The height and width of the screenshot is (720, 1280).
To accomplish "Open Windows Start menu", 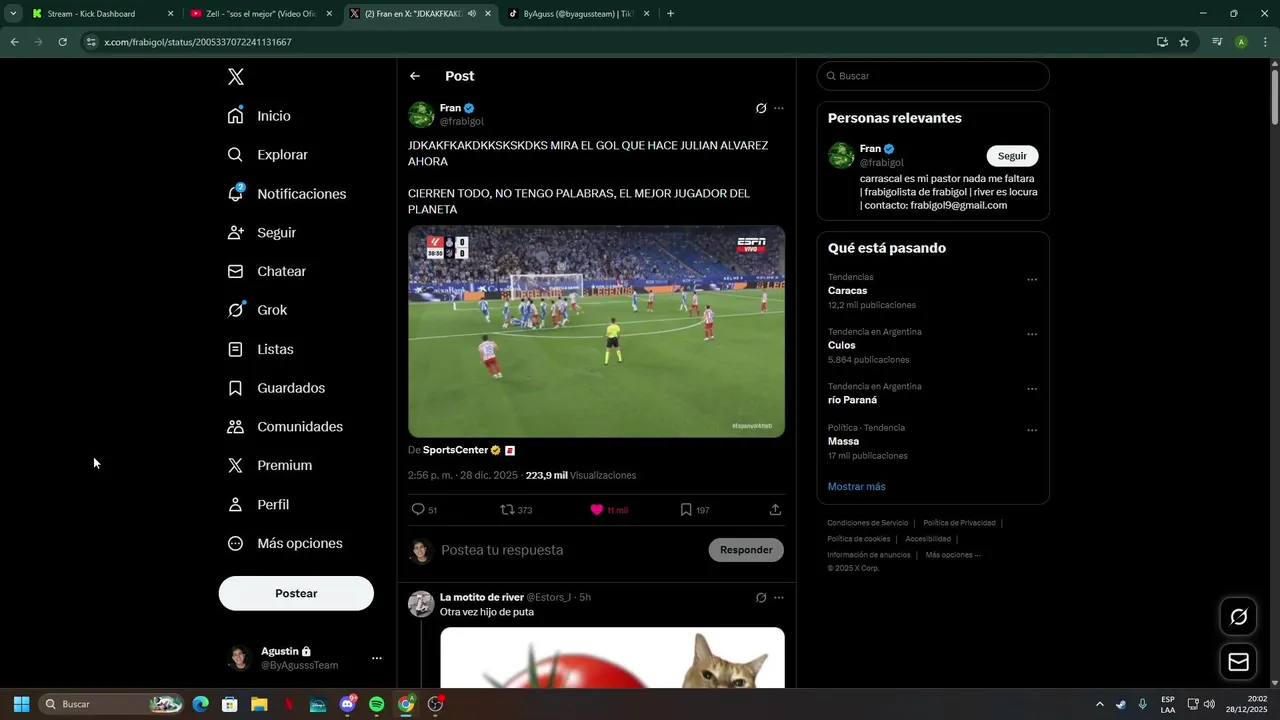I will click(x=21, y=704).
